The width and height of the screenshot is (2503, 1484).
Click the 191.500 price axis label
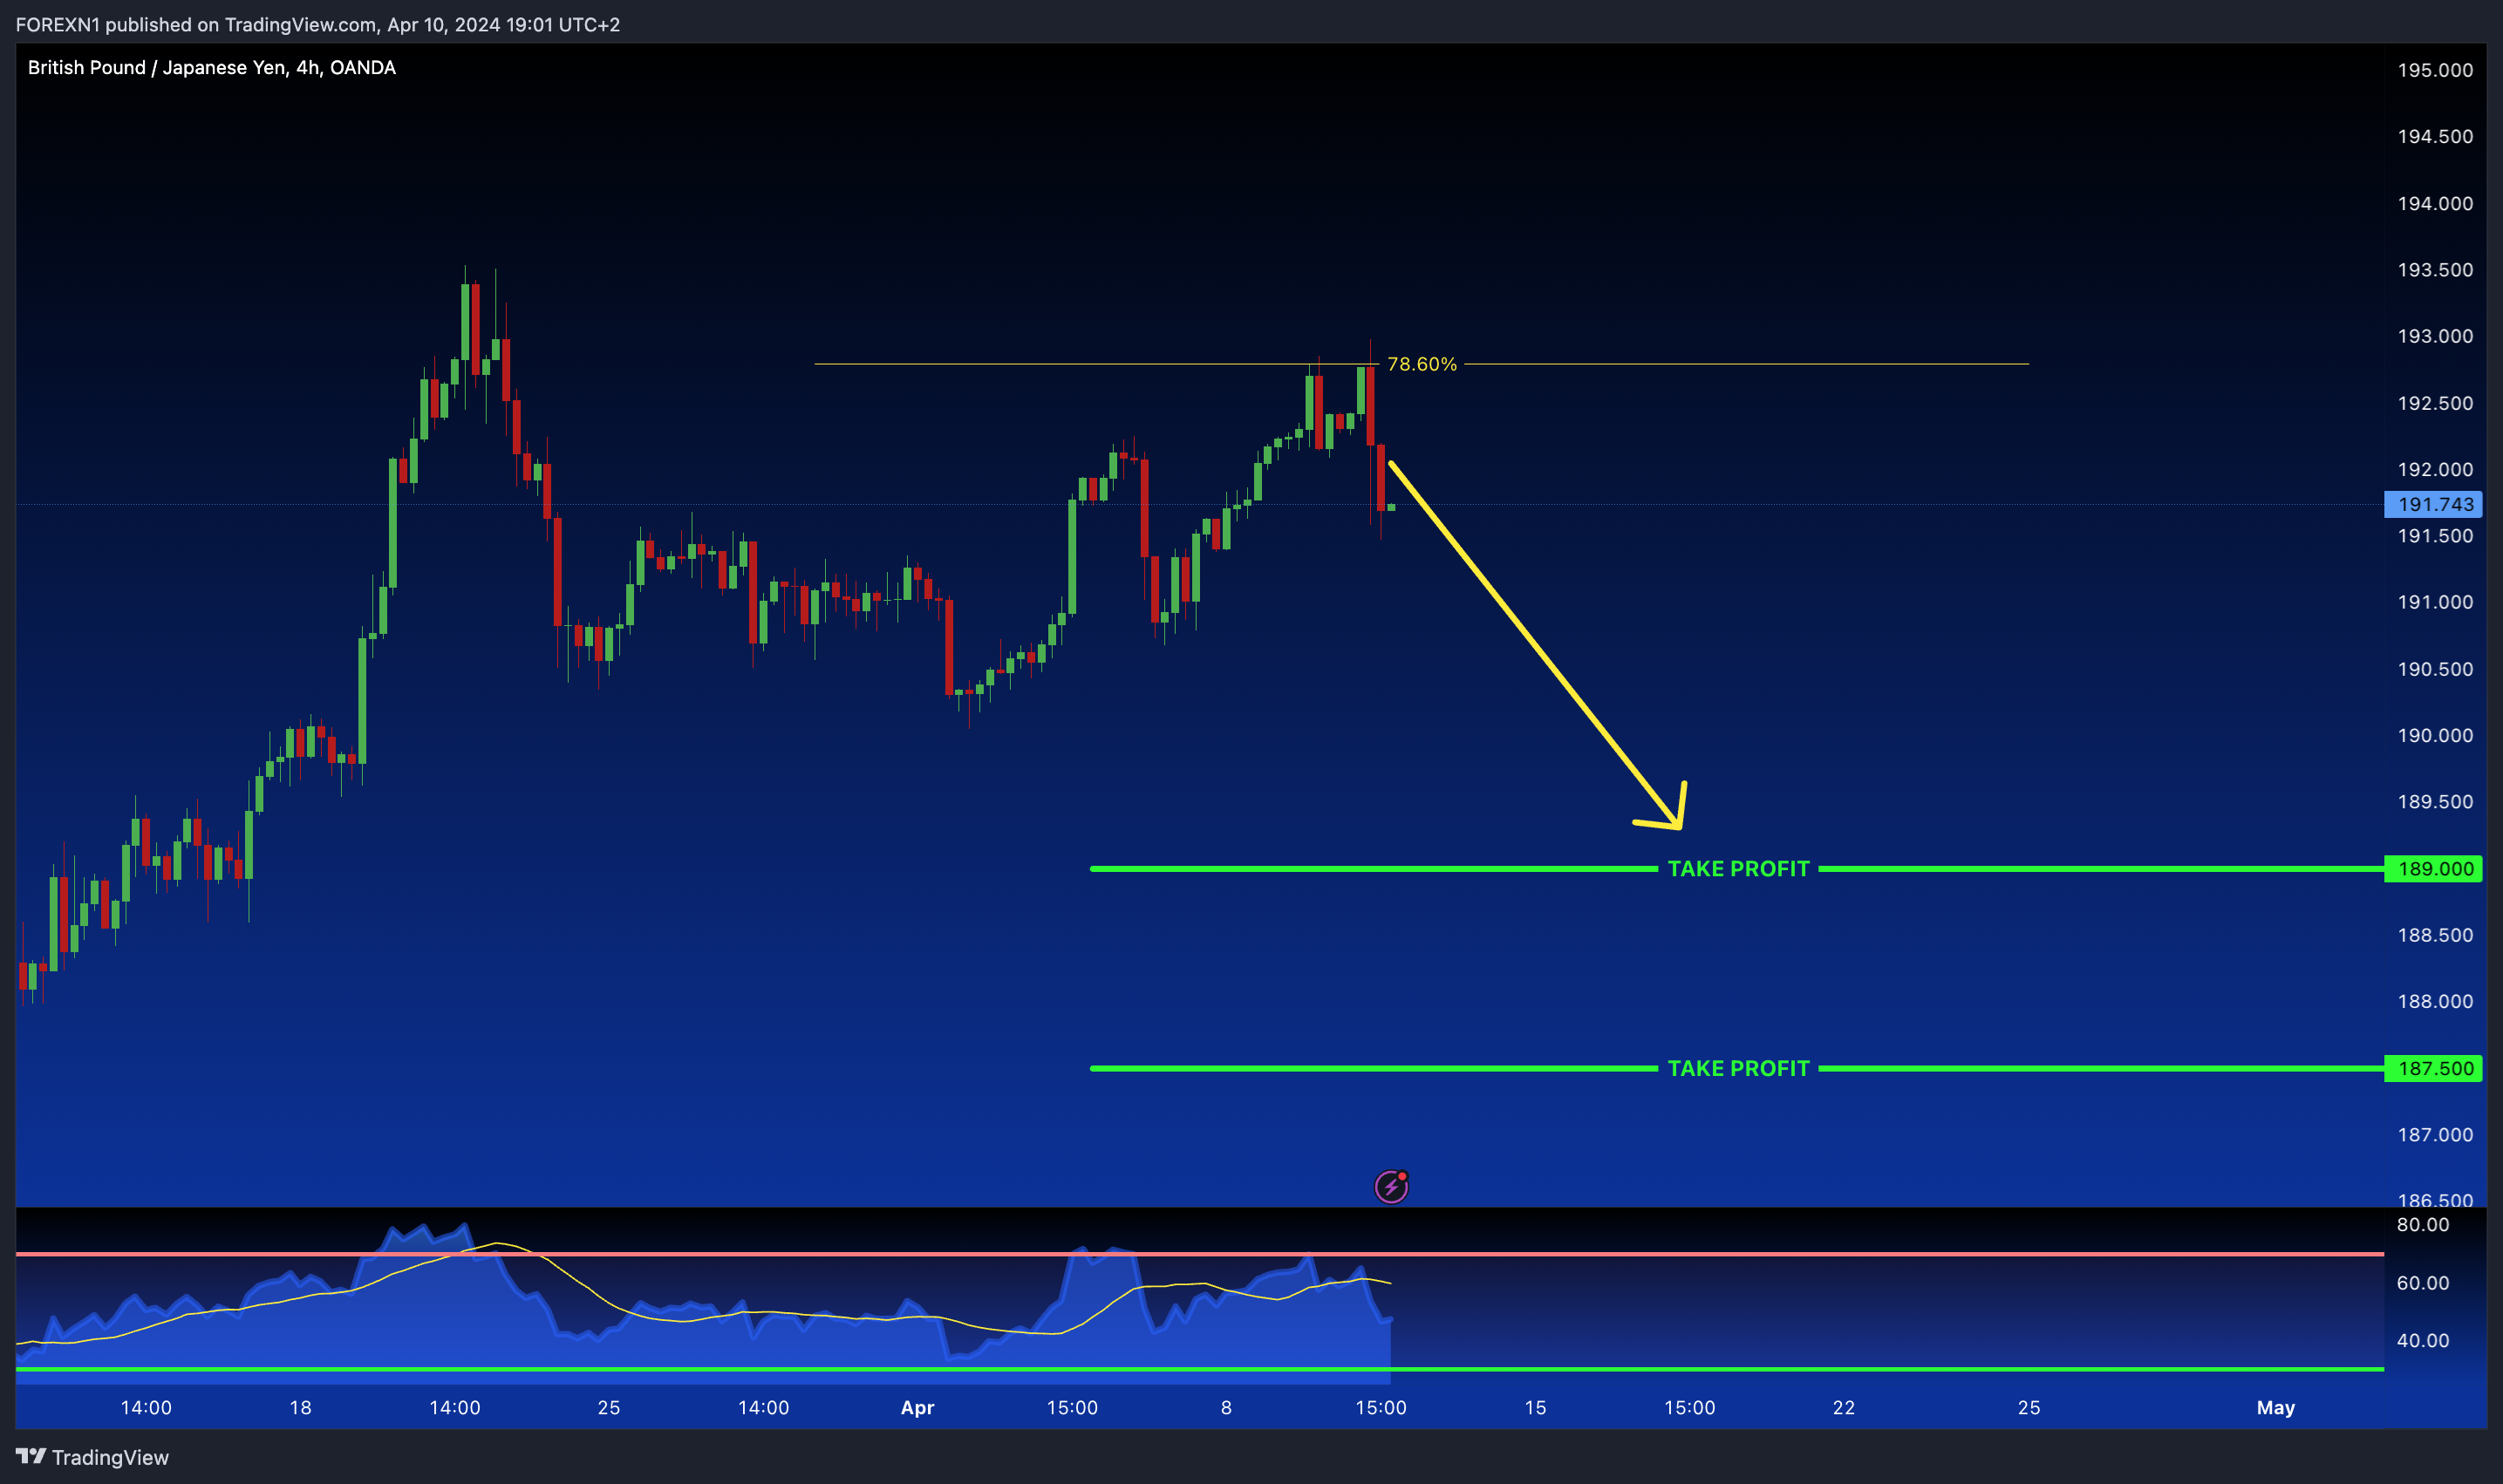pos(2435,536)
